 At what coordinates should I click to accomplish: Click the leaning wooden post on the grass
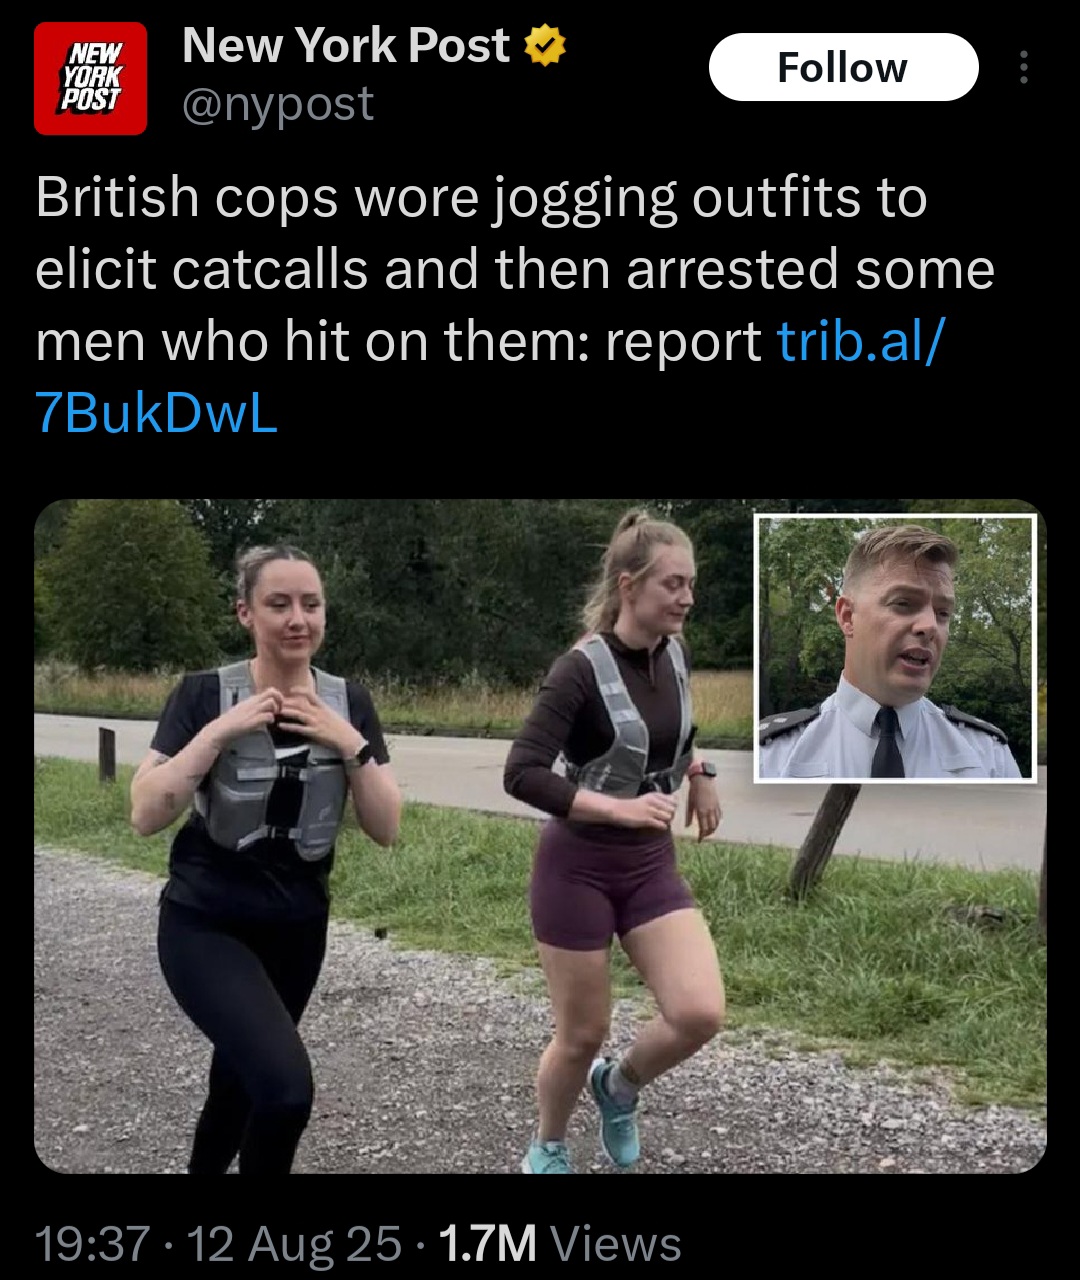tap(822, 840)
